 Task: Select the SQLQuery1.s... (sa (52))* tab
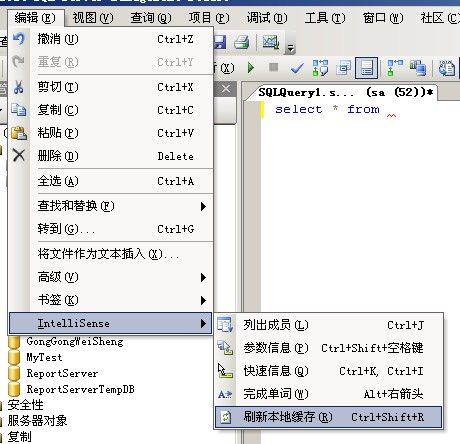point(345,92)
